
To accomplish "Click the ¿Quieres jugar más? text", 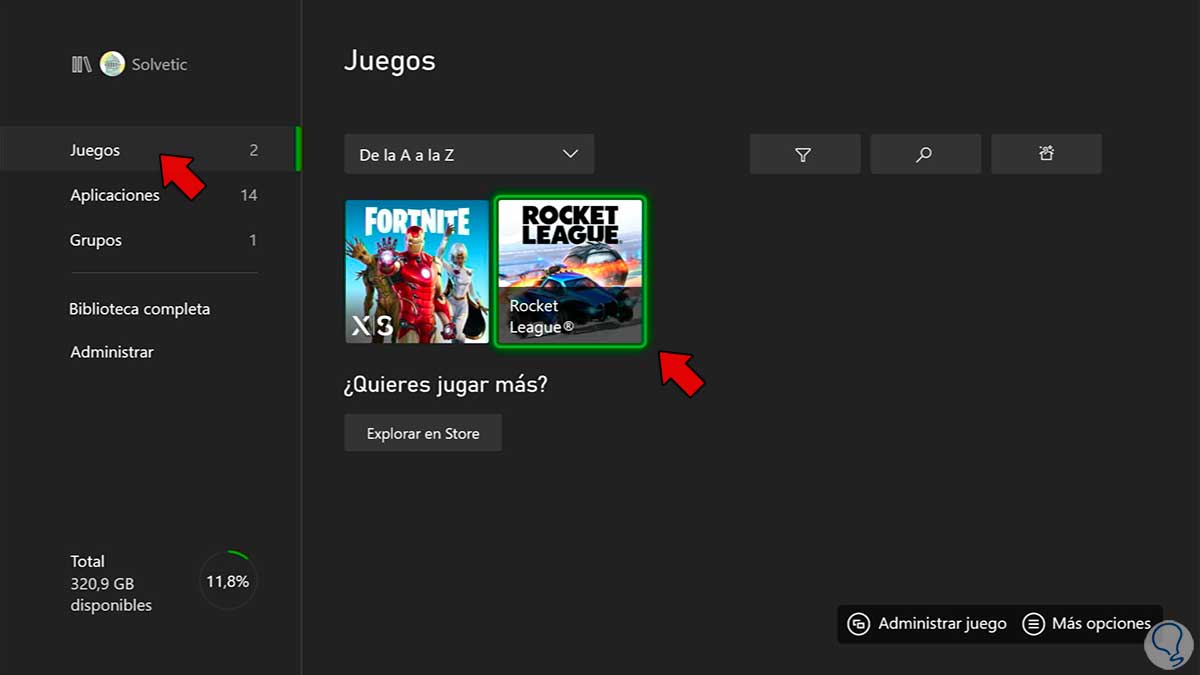I will (x=446, y=384).
